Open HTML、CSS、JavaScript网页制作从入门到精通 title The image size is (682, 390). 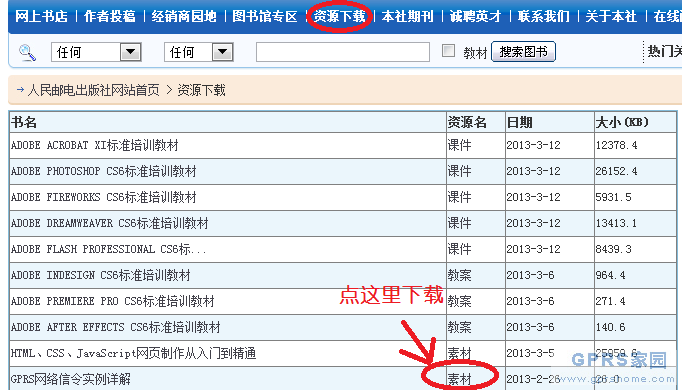click(x=134, y=353)
